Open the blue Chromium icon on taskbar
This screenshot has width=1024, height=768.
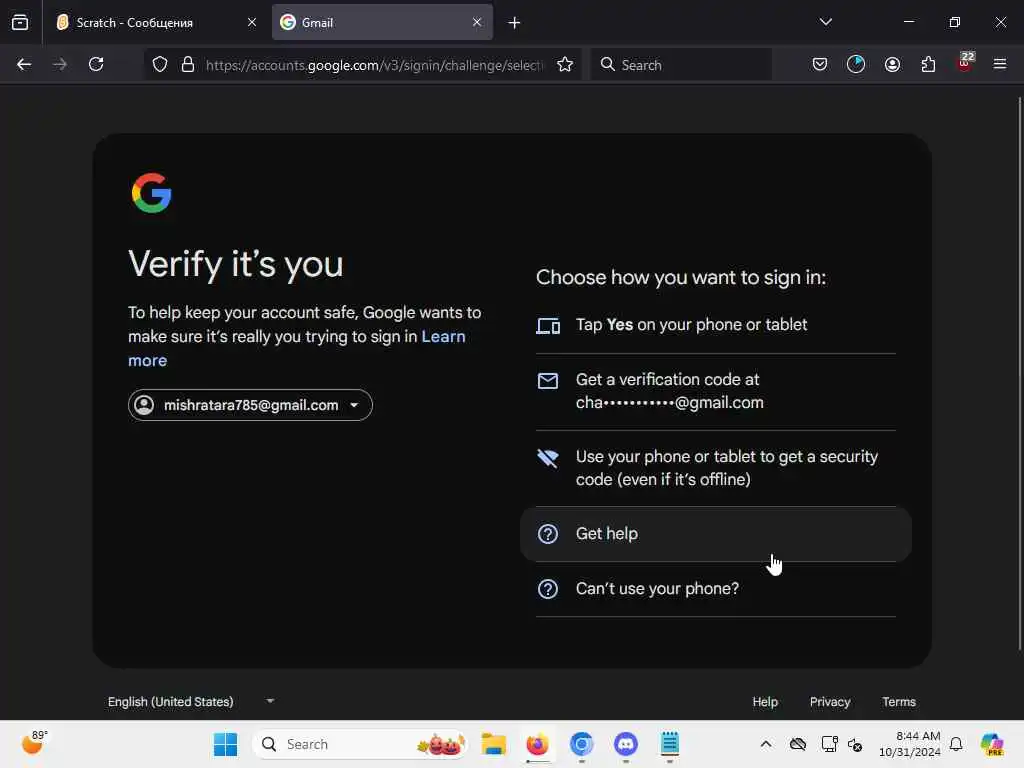coord(581,744)
